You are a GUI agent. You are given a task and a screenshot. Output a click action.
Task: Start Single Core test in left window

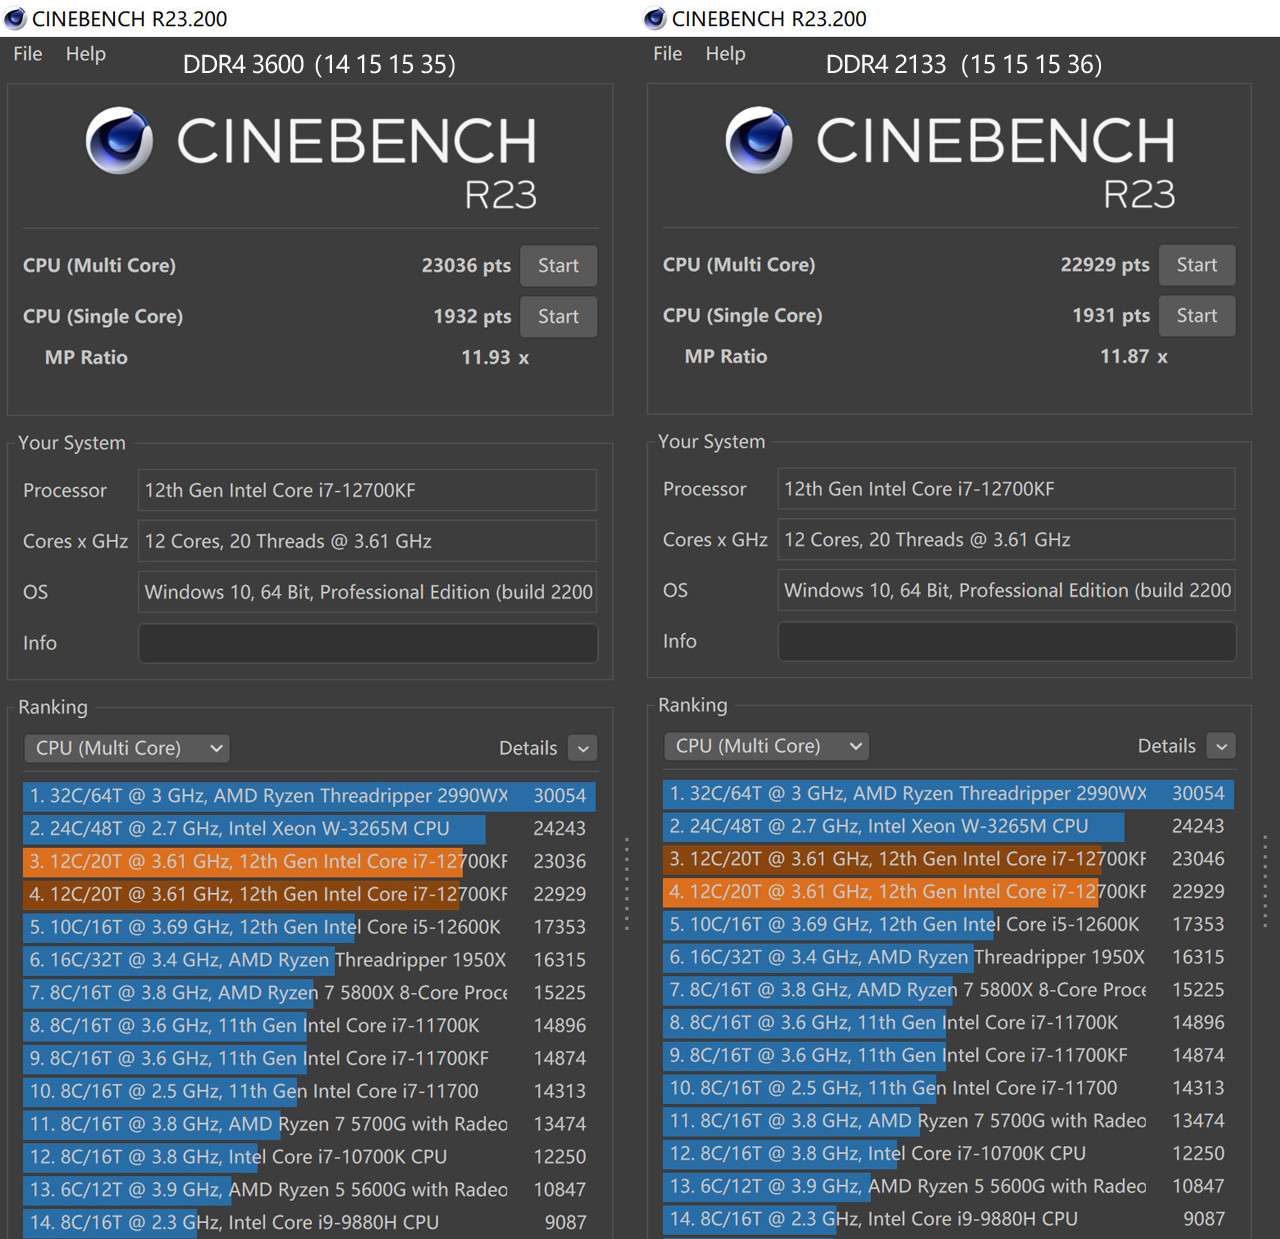tap(559, 317)
